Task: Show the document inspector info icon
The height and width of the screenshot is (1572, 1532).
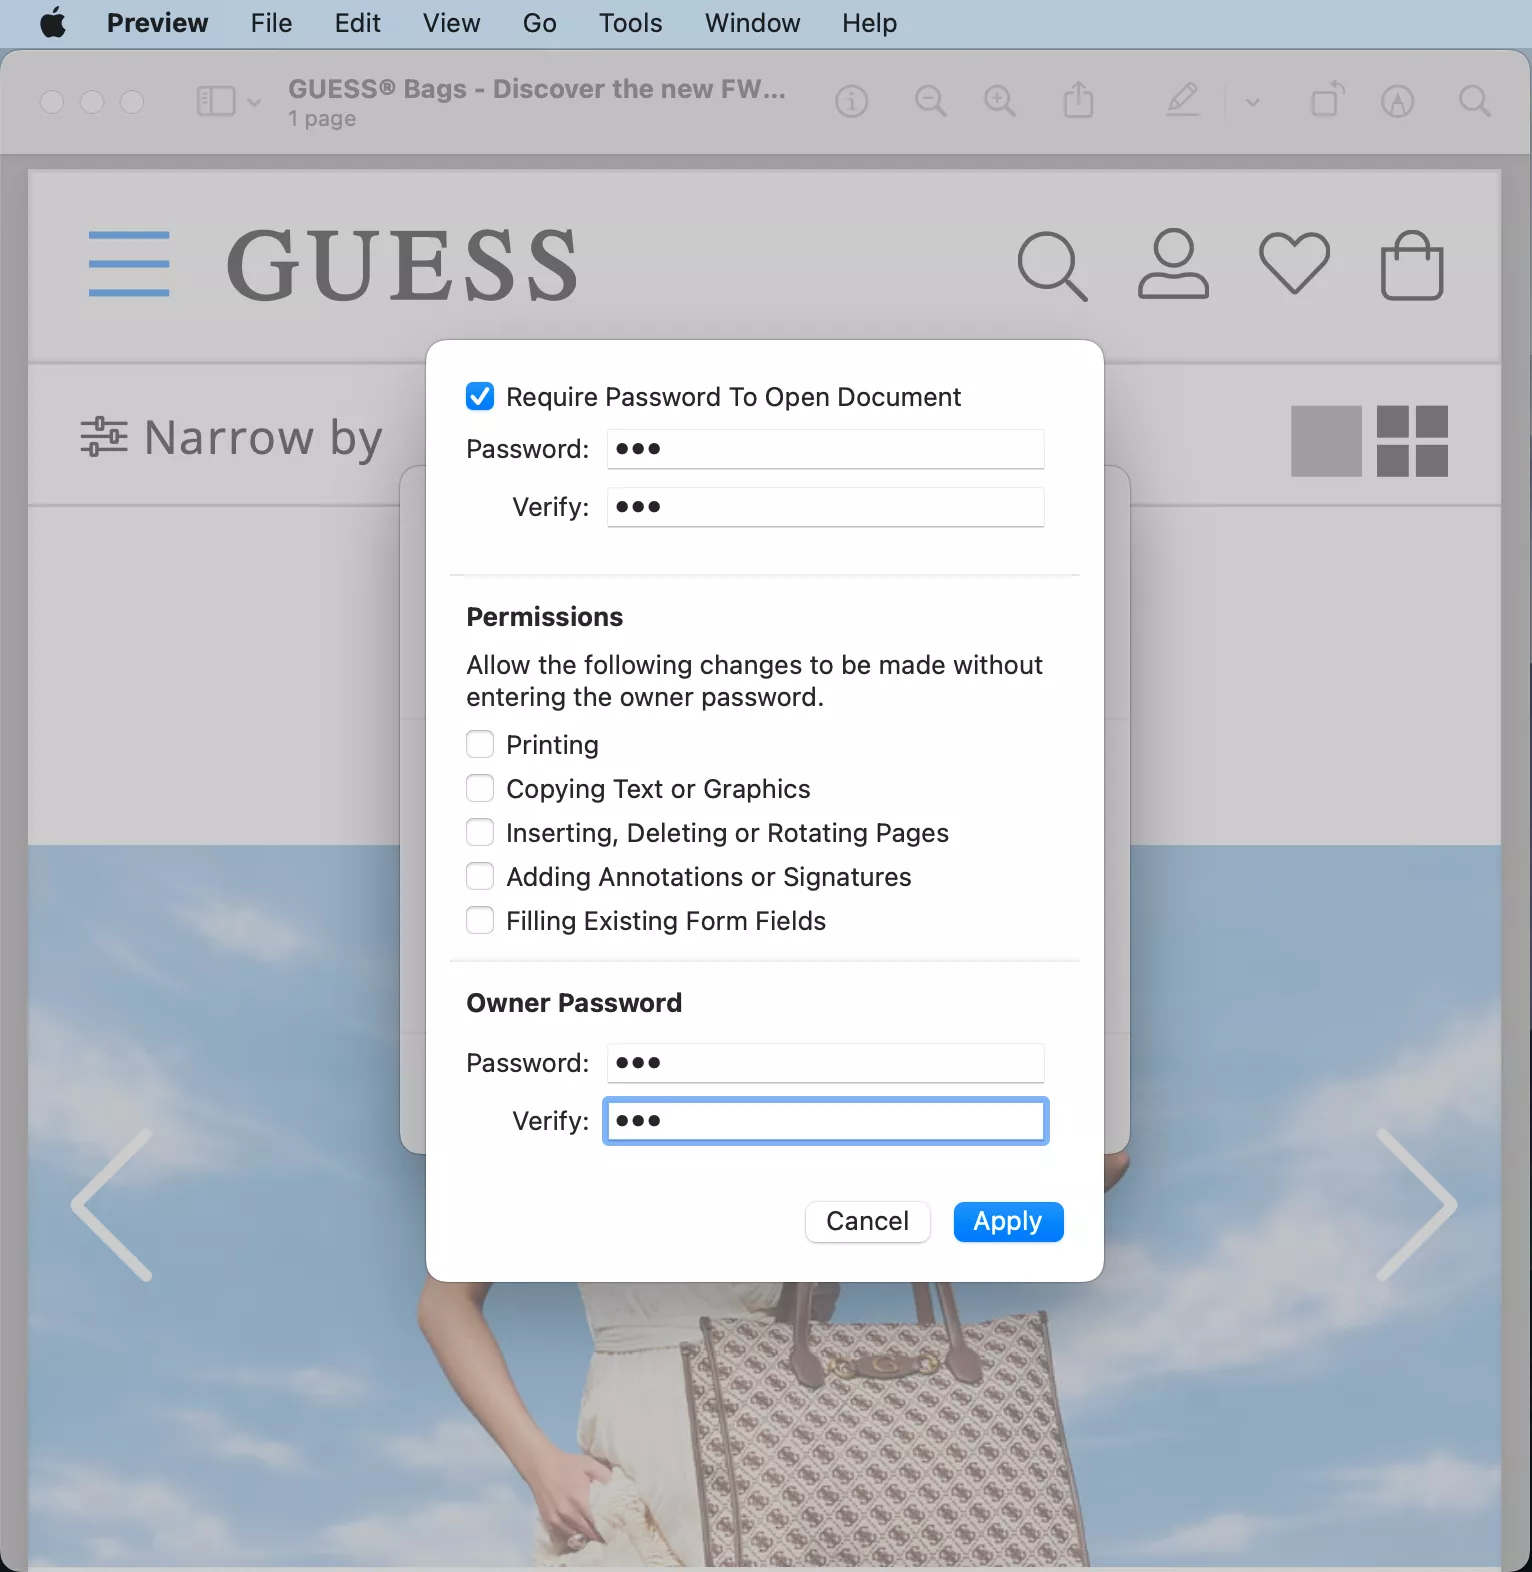Action: click(x=851, y=101)
